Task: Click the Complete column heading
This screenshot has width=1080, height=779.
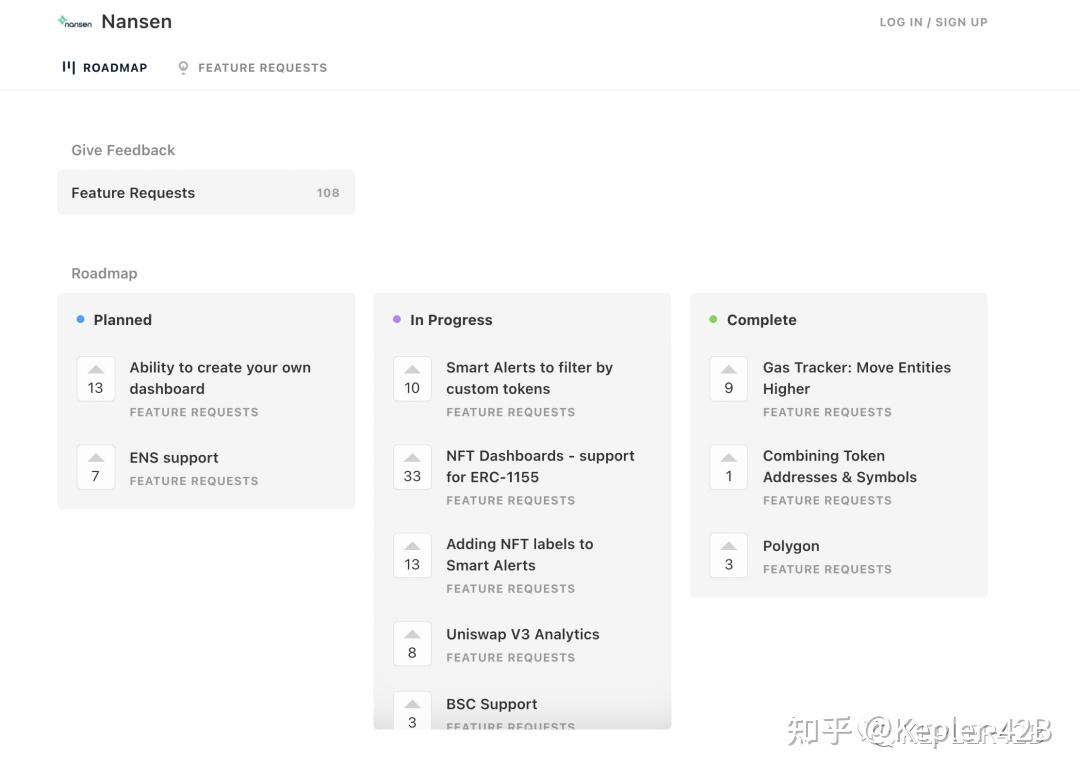Action: 762,320
